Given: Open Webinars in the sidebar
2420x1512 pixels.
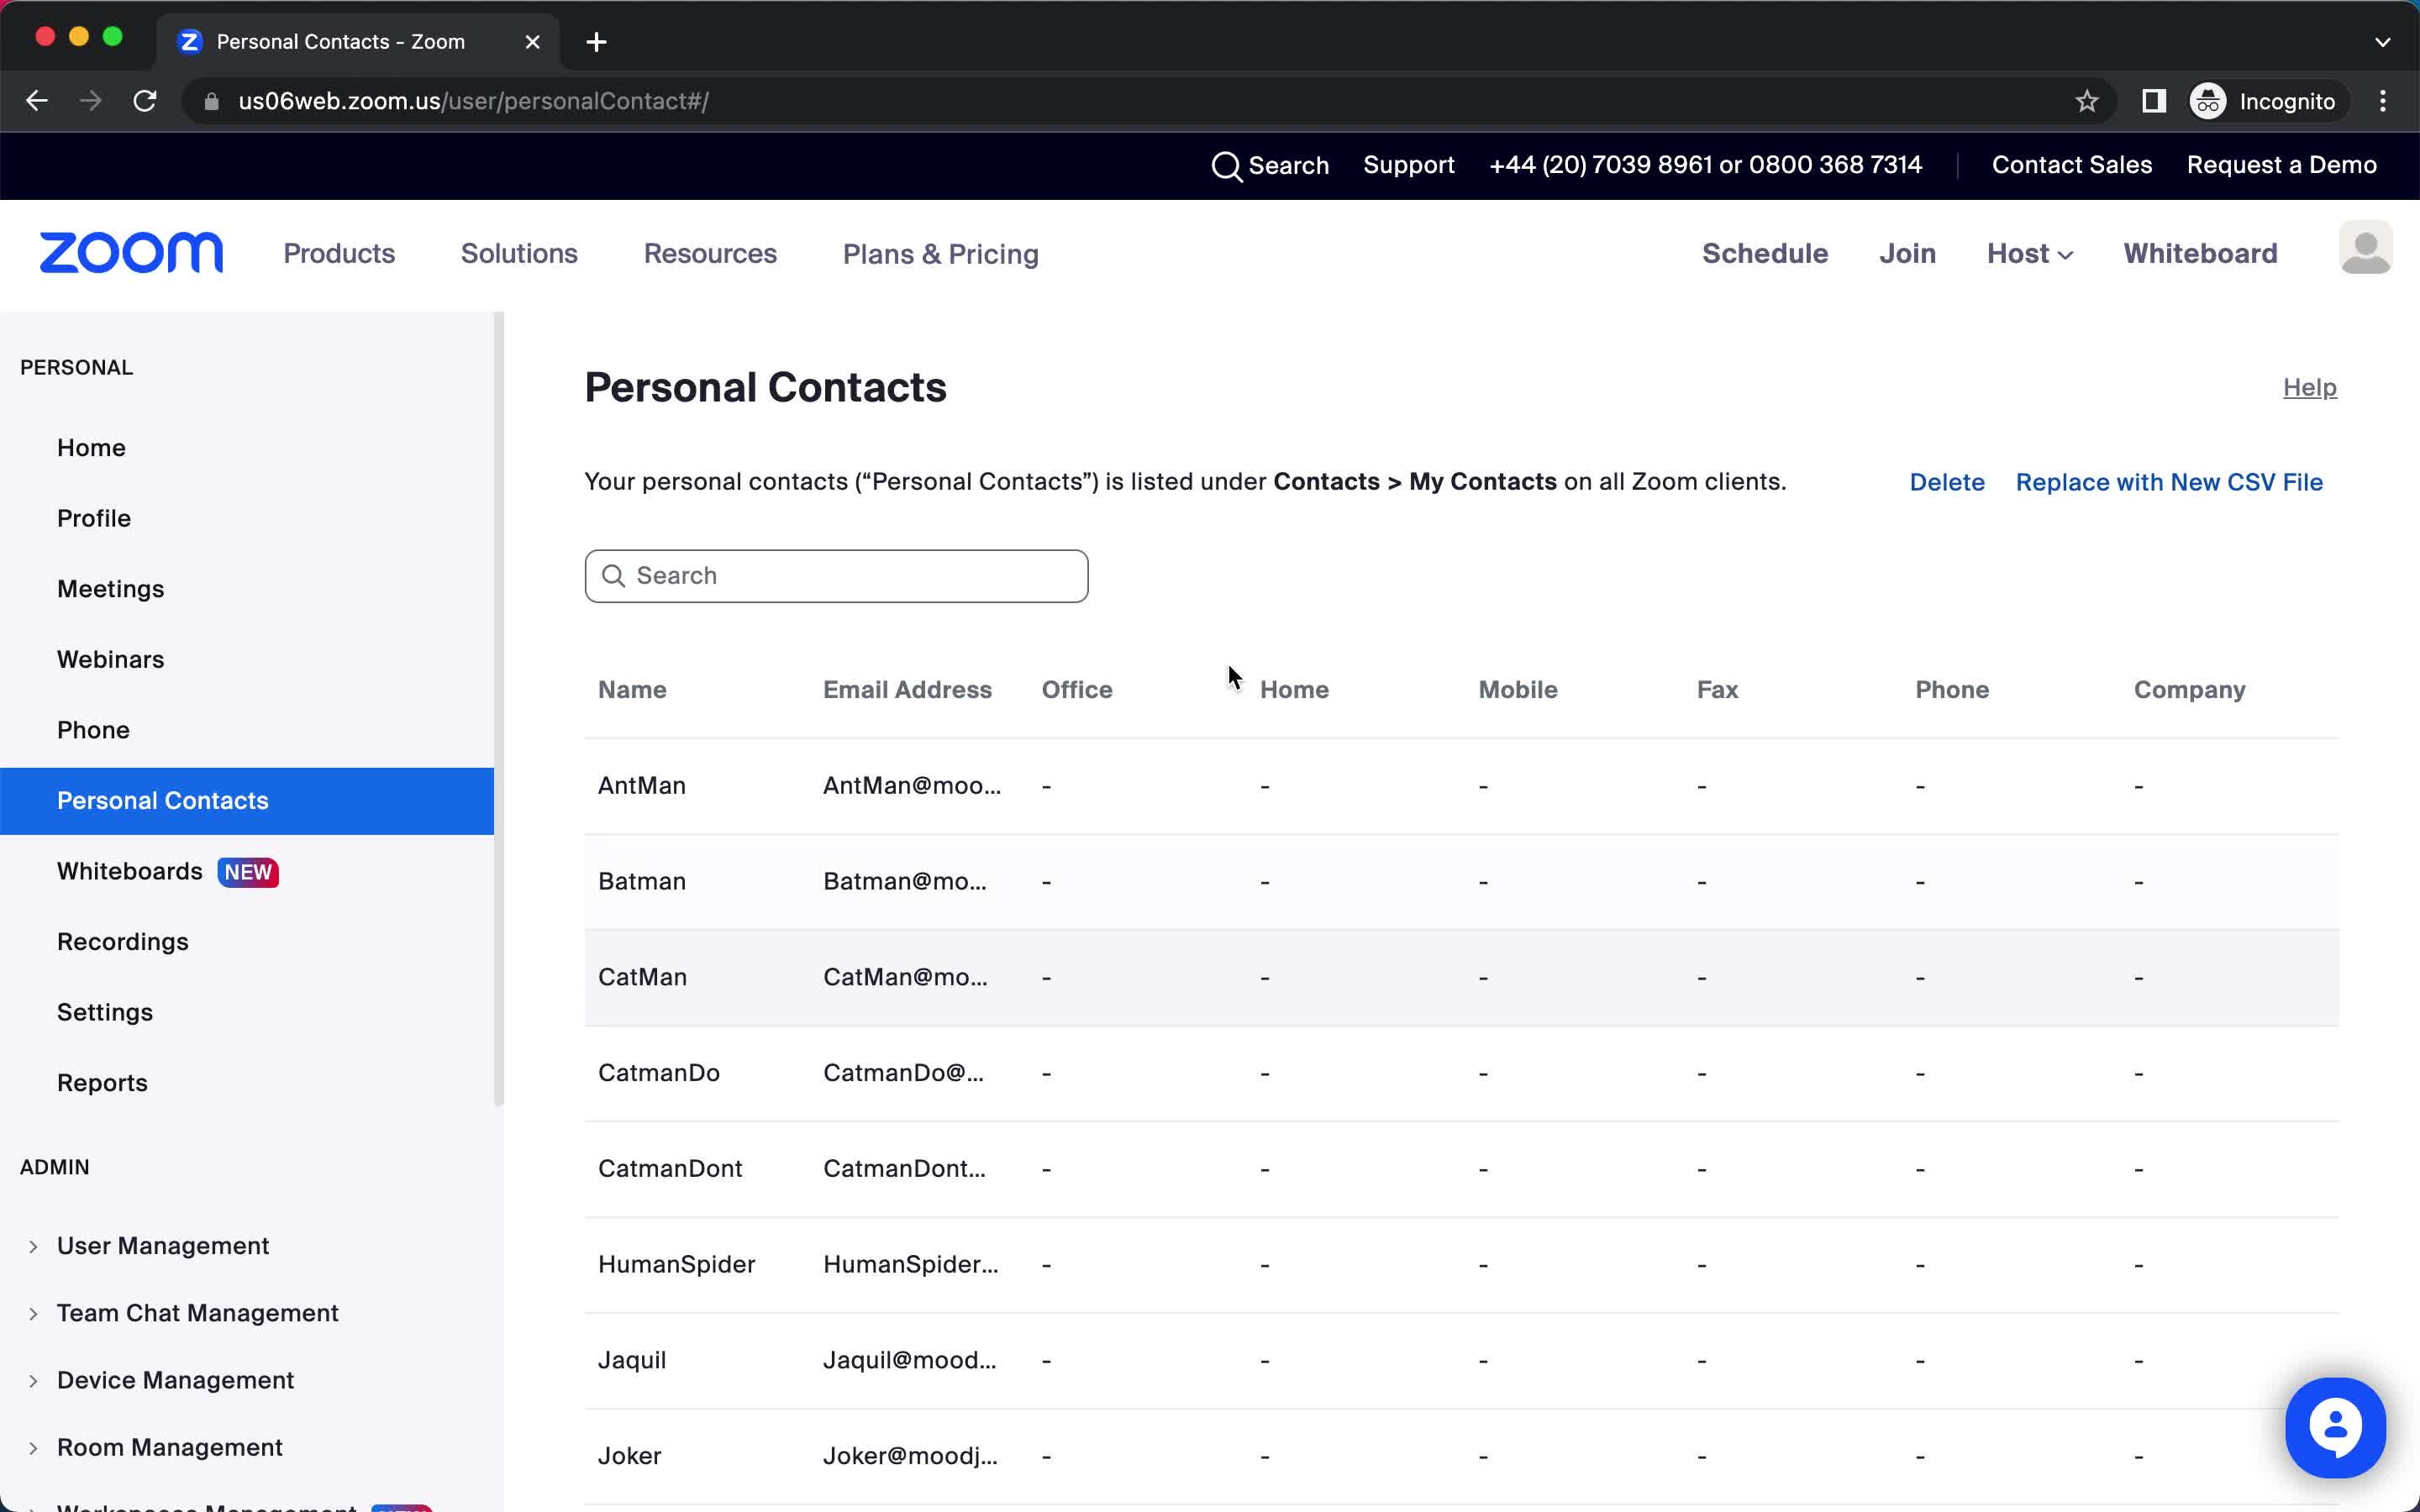Looking at the screenshot, I should pyautogui.click(x=111, y=659).
